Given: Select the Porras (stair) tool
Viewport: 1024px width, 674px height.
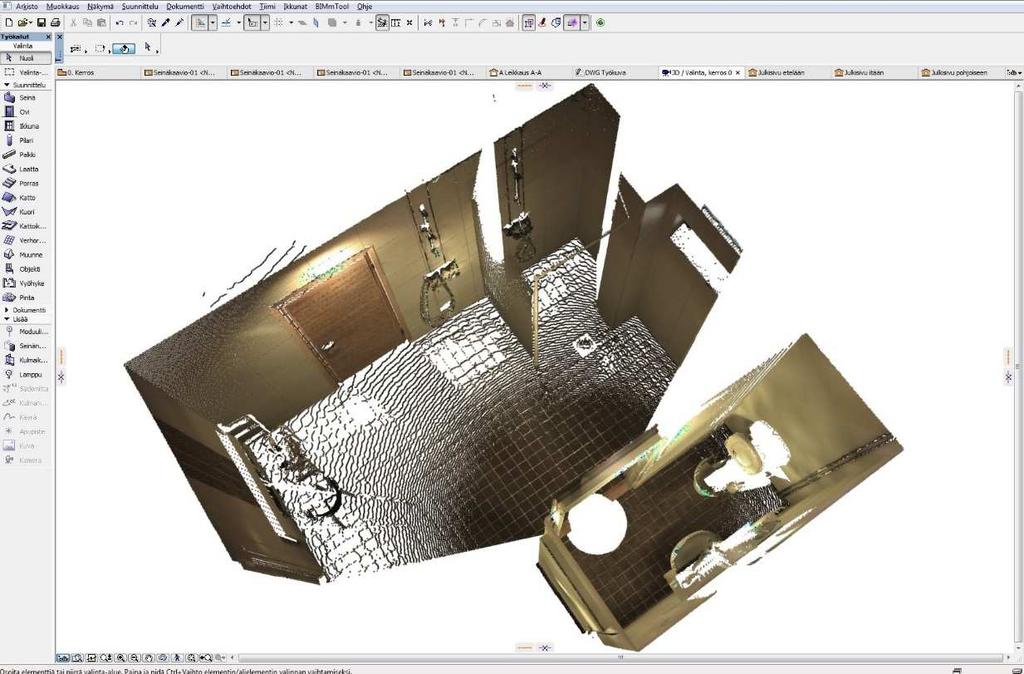Looking at the screenshot, I should 26,184.
